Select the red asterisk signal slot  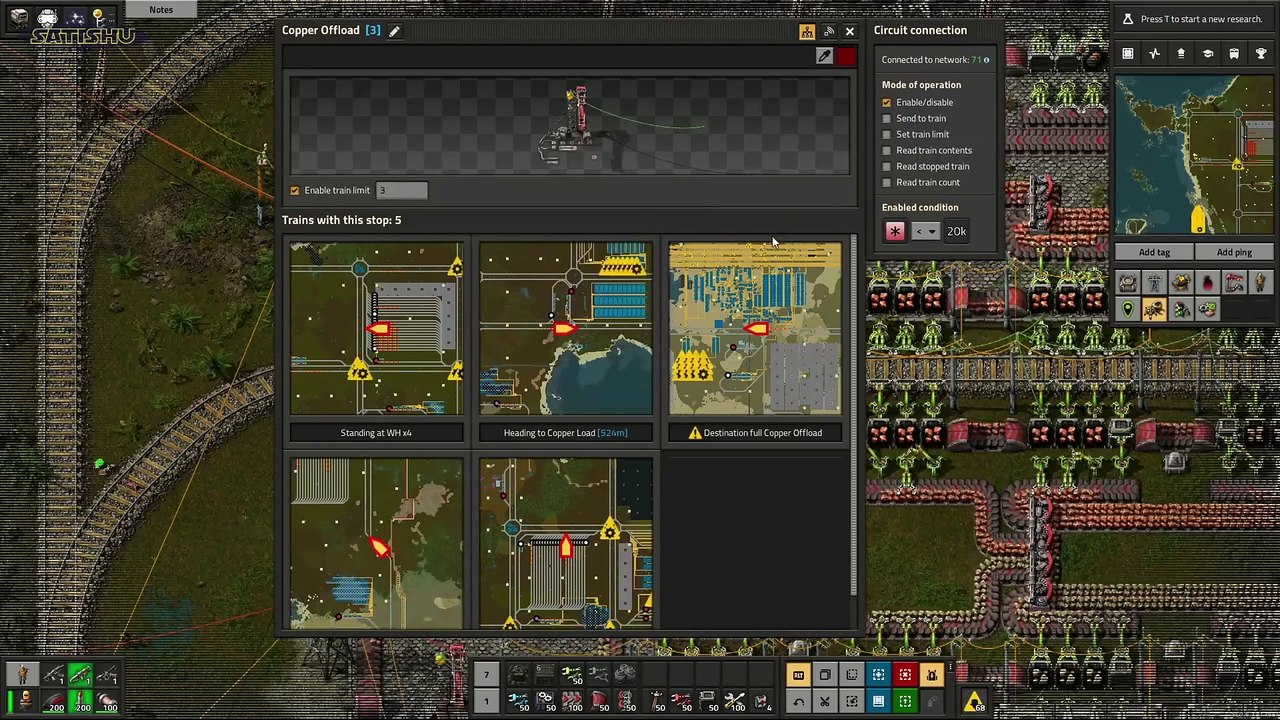[895, 232]
